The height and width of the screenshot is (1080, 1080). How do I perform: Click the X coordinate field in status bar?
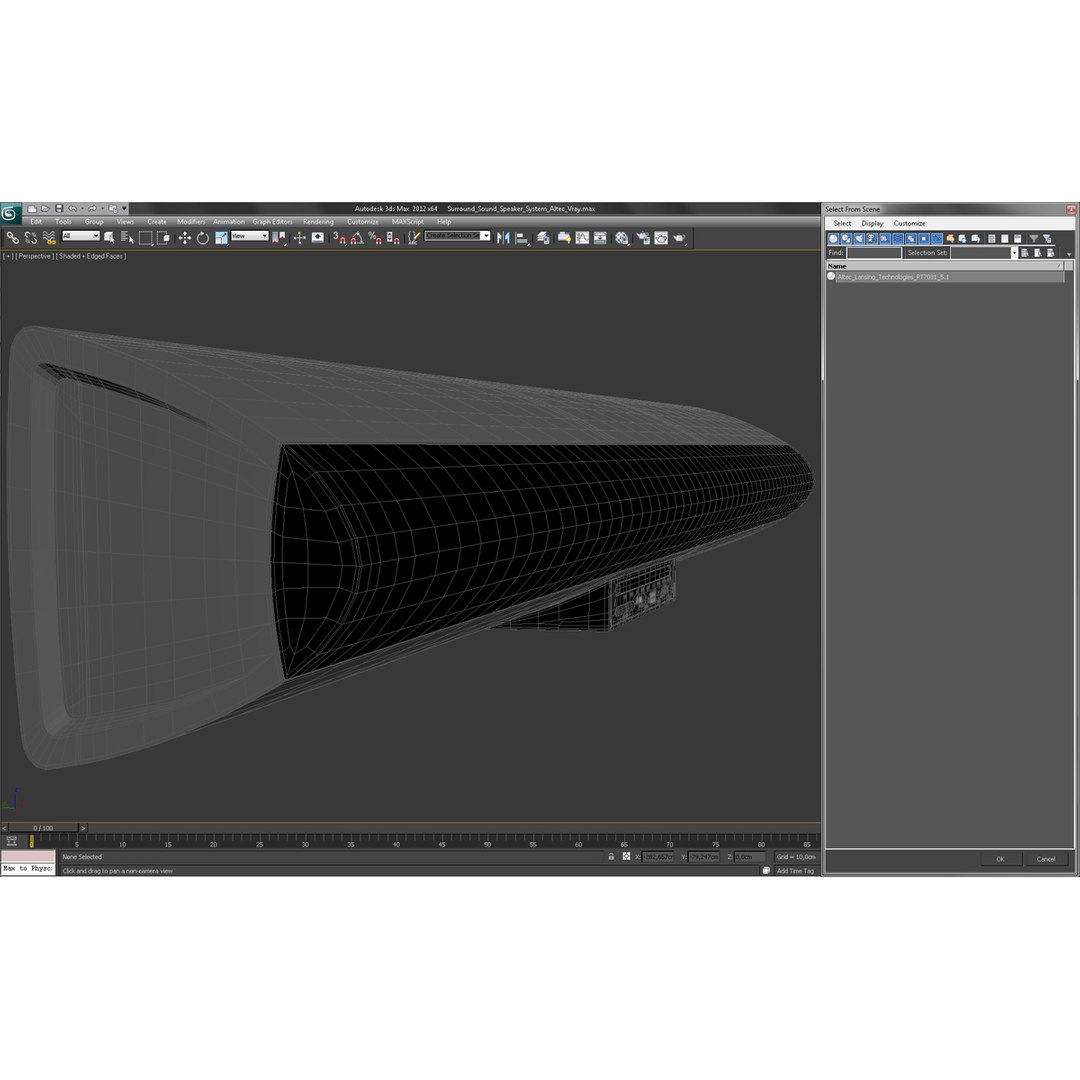[658, 857]
